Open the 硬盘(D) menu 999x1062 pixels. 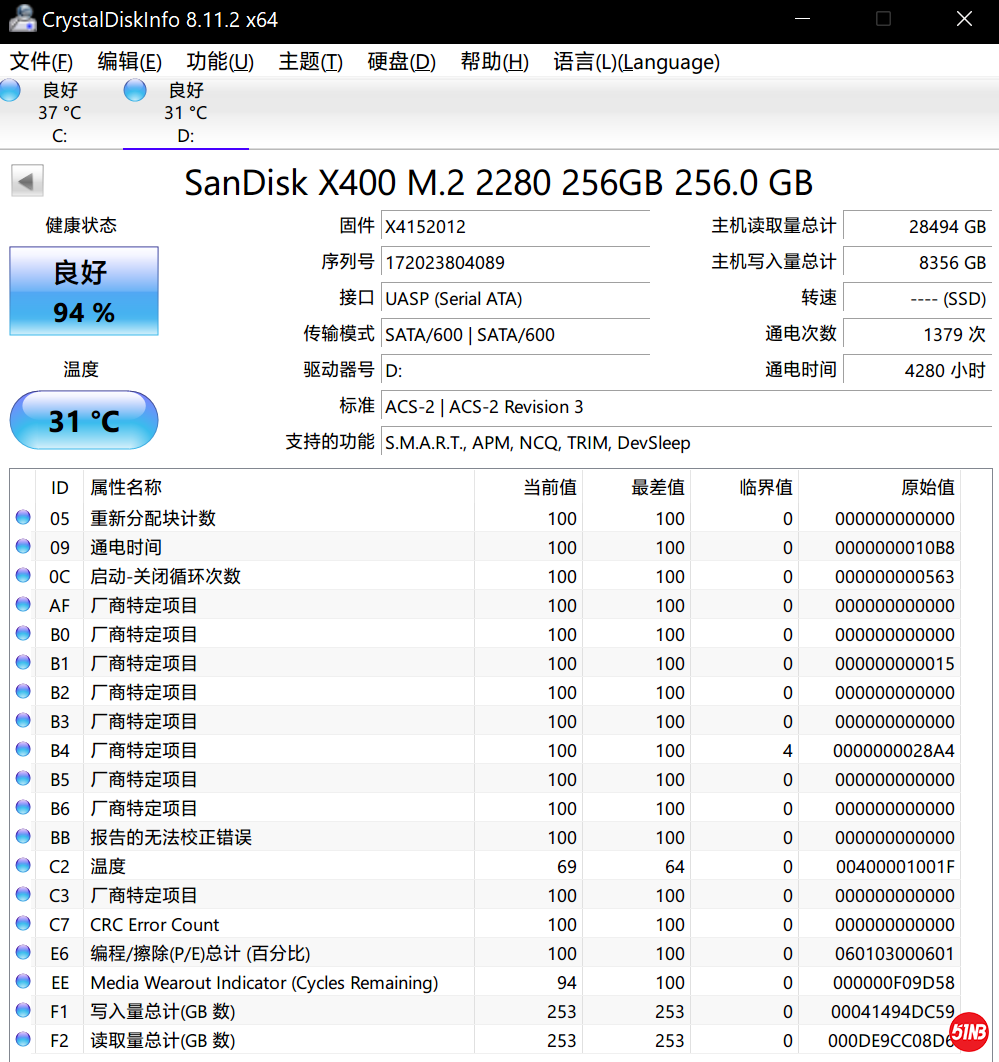point(401,62)
